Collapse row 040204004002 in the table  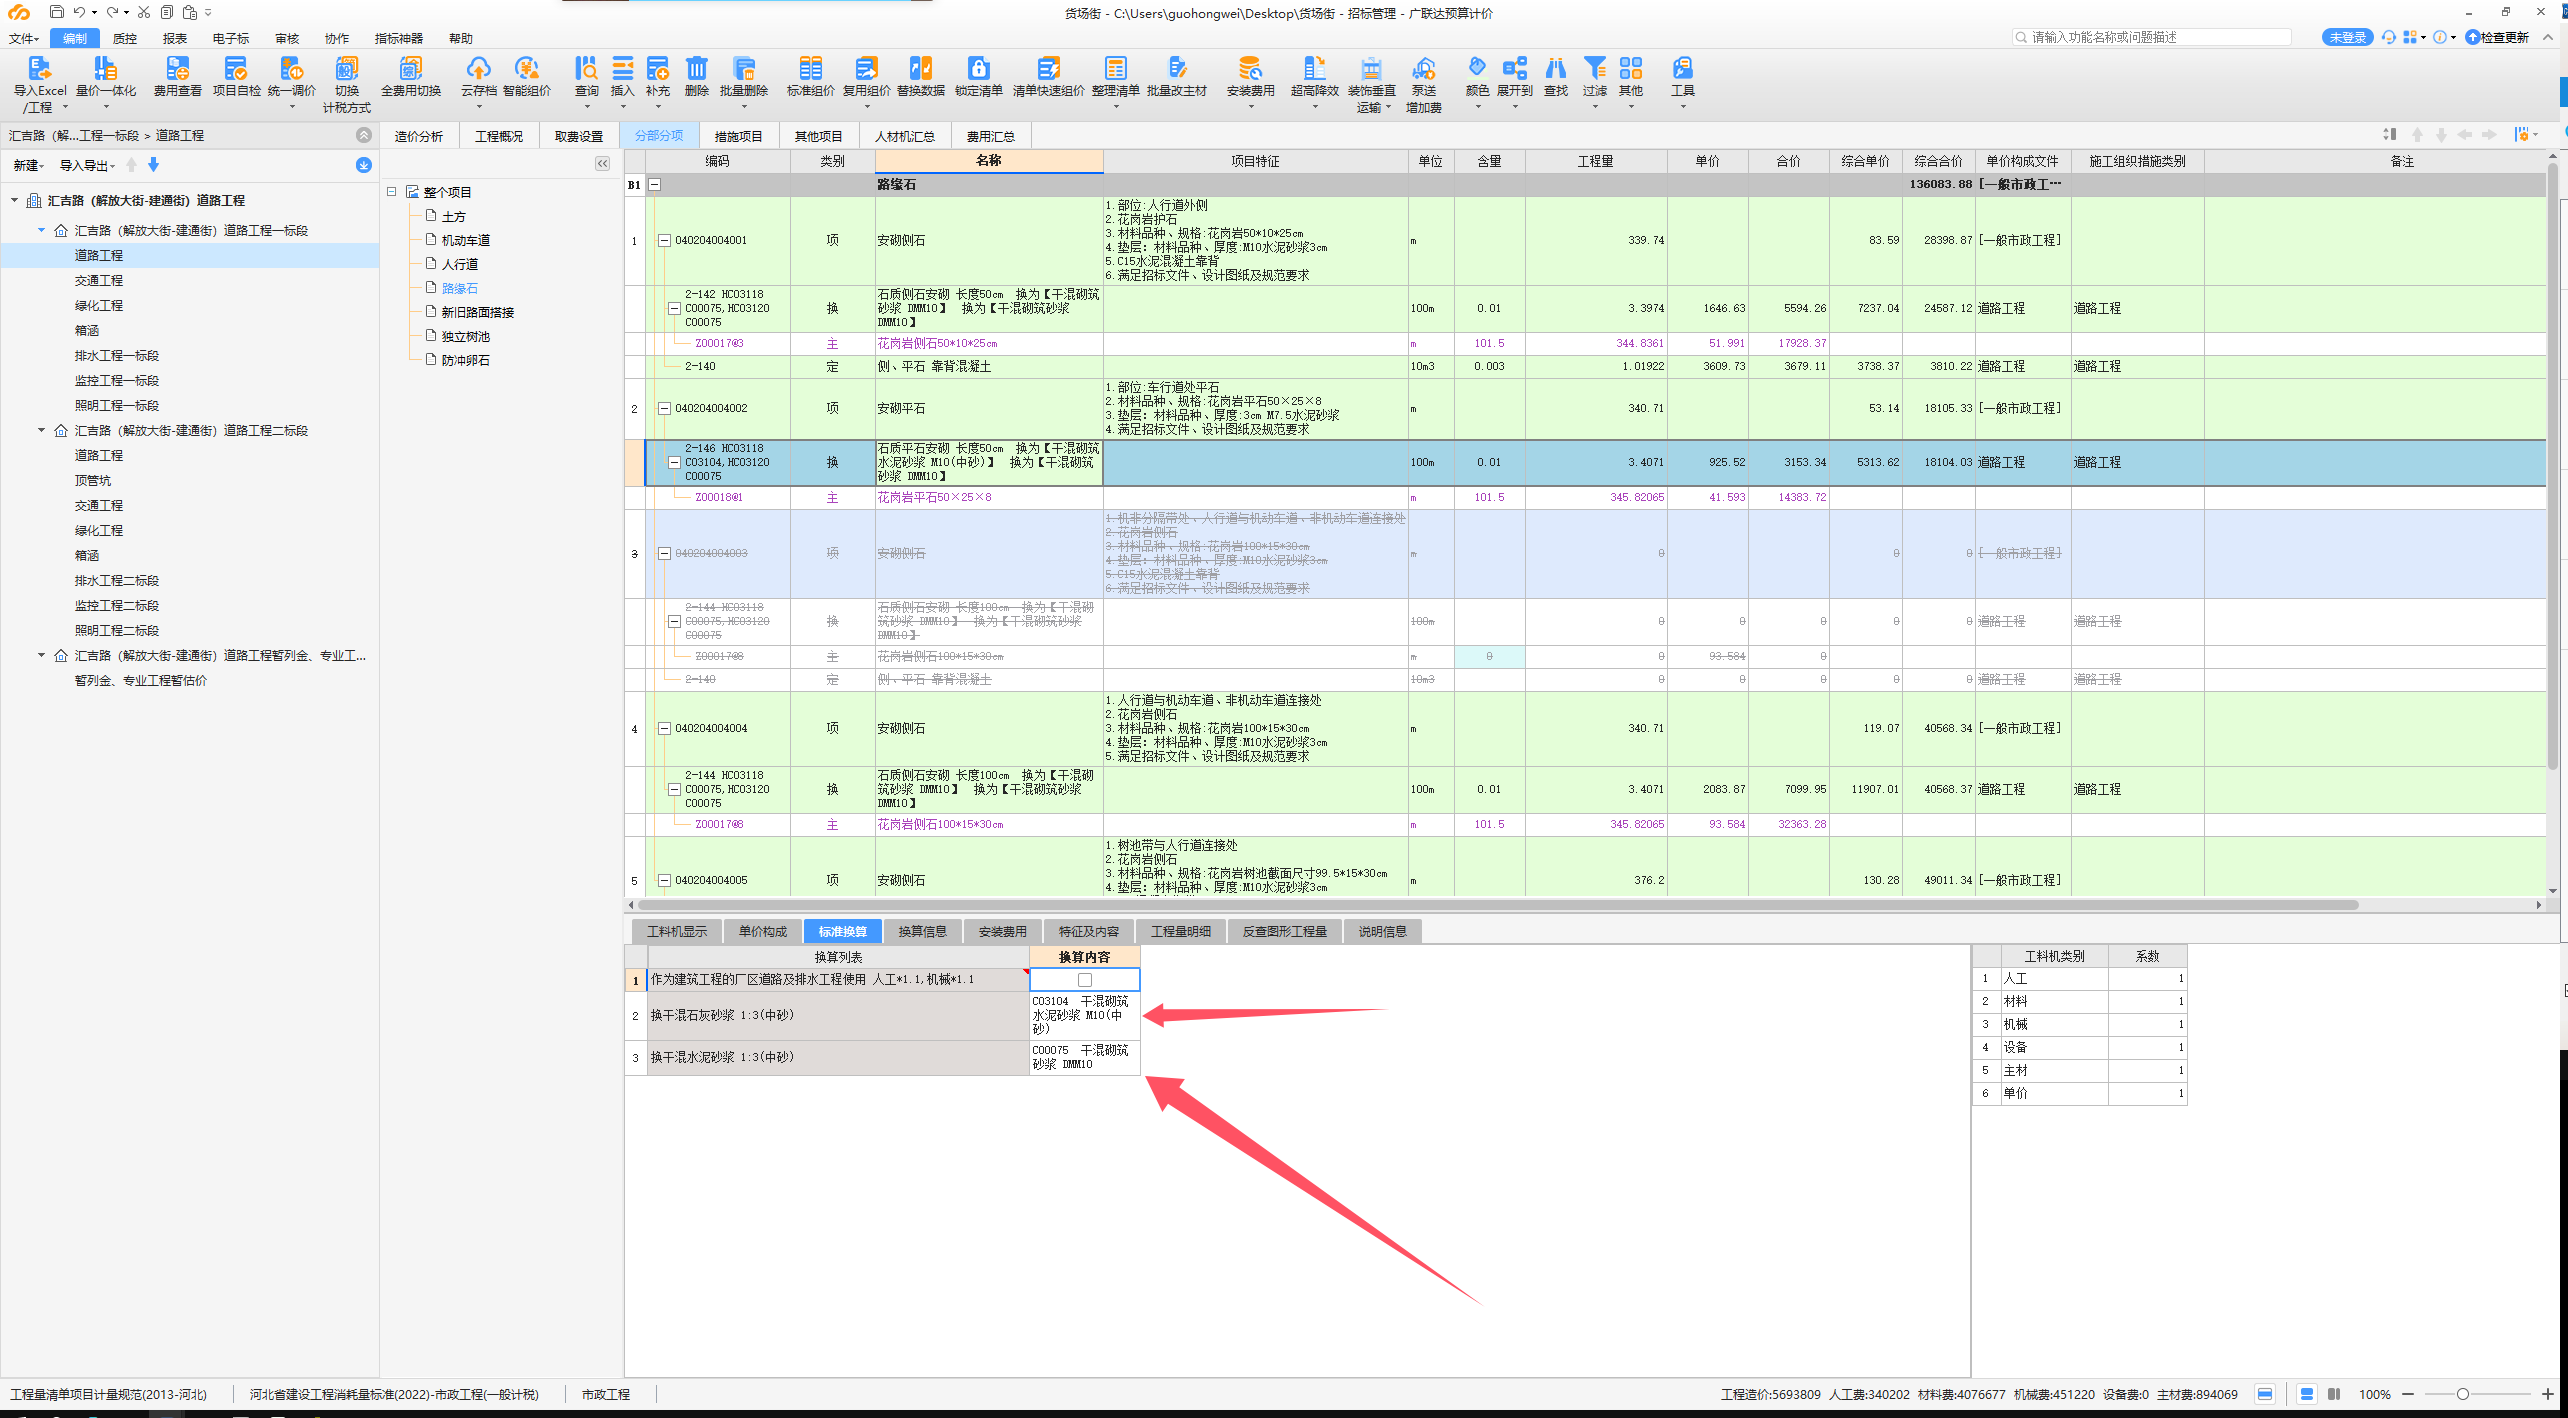click(664, 408)
